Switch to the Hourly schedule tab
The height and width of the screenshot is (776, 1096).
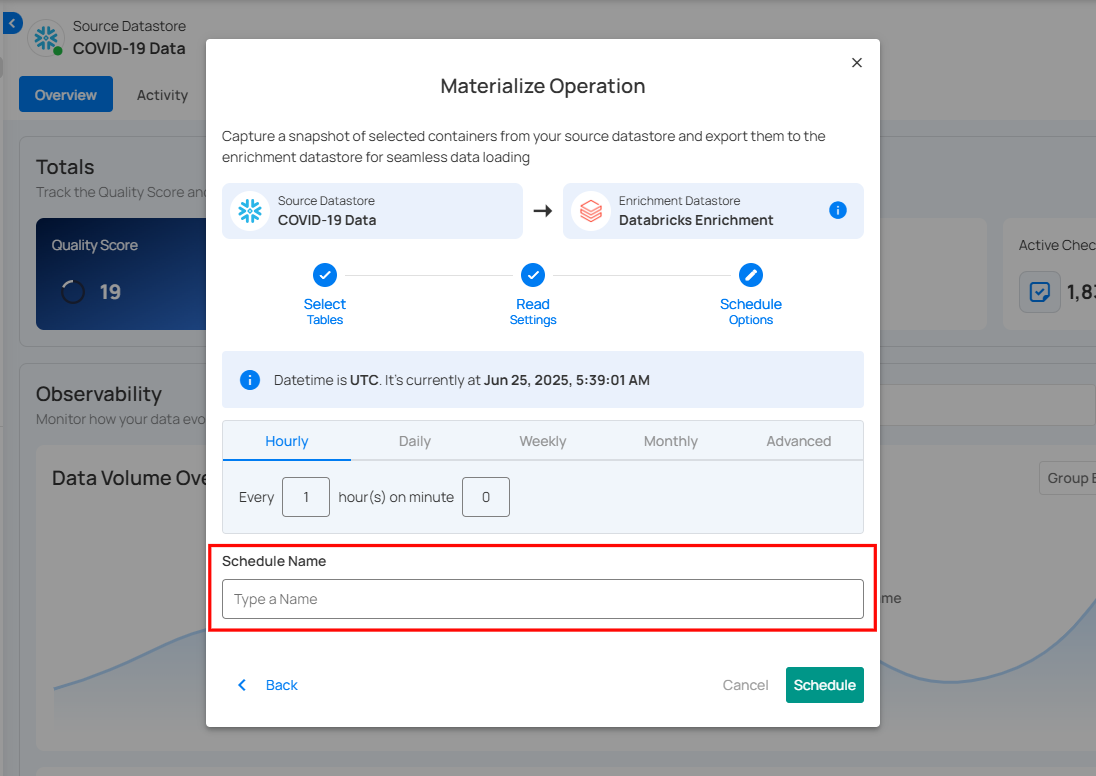coord(287,441)
